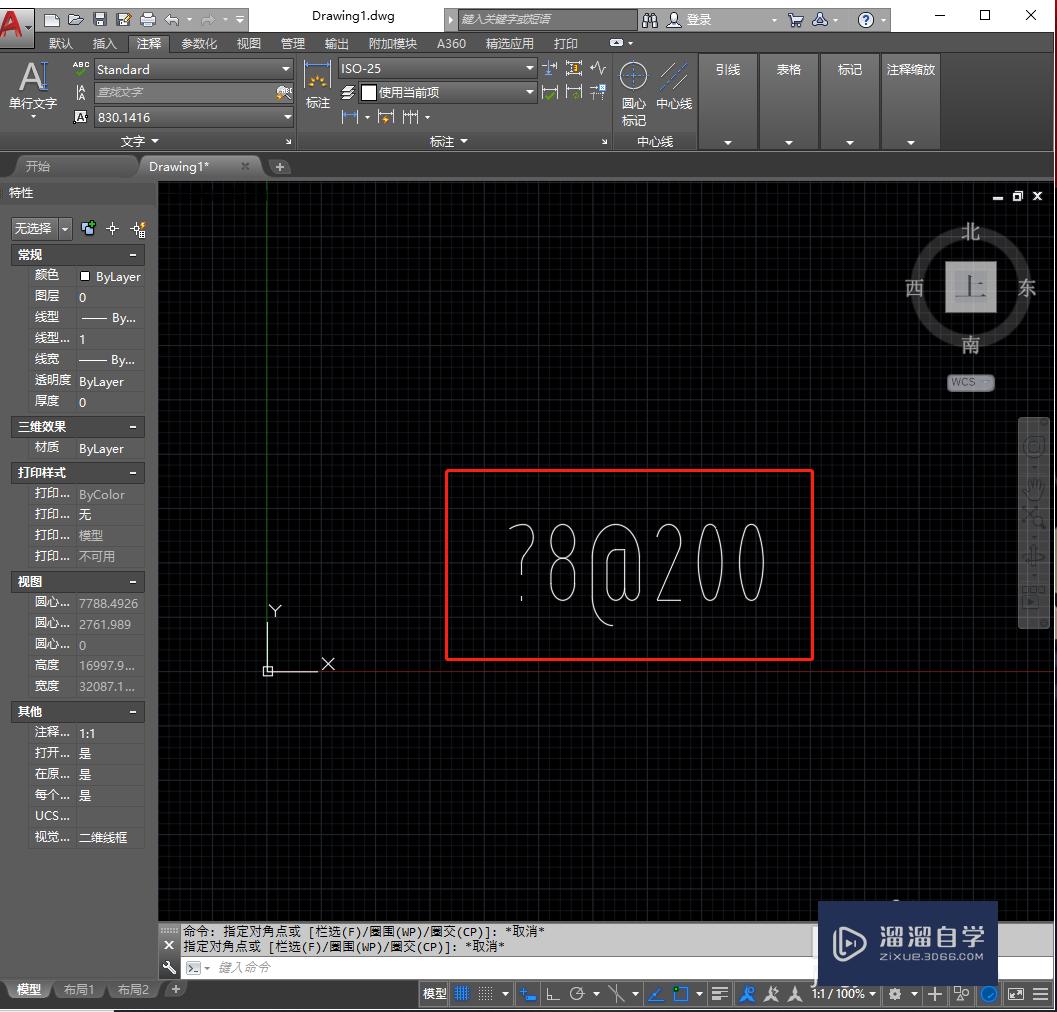Screen dimensions: 1057x1012
Task: Switch to the 布局1 layout tab
Action: pyautogui.click(x=79, y=990)
